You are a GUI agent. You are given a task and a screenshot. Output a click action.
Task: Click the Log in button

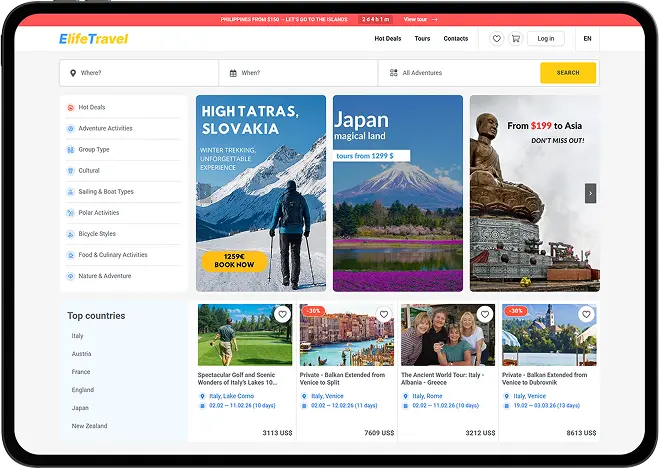(545, 39)
